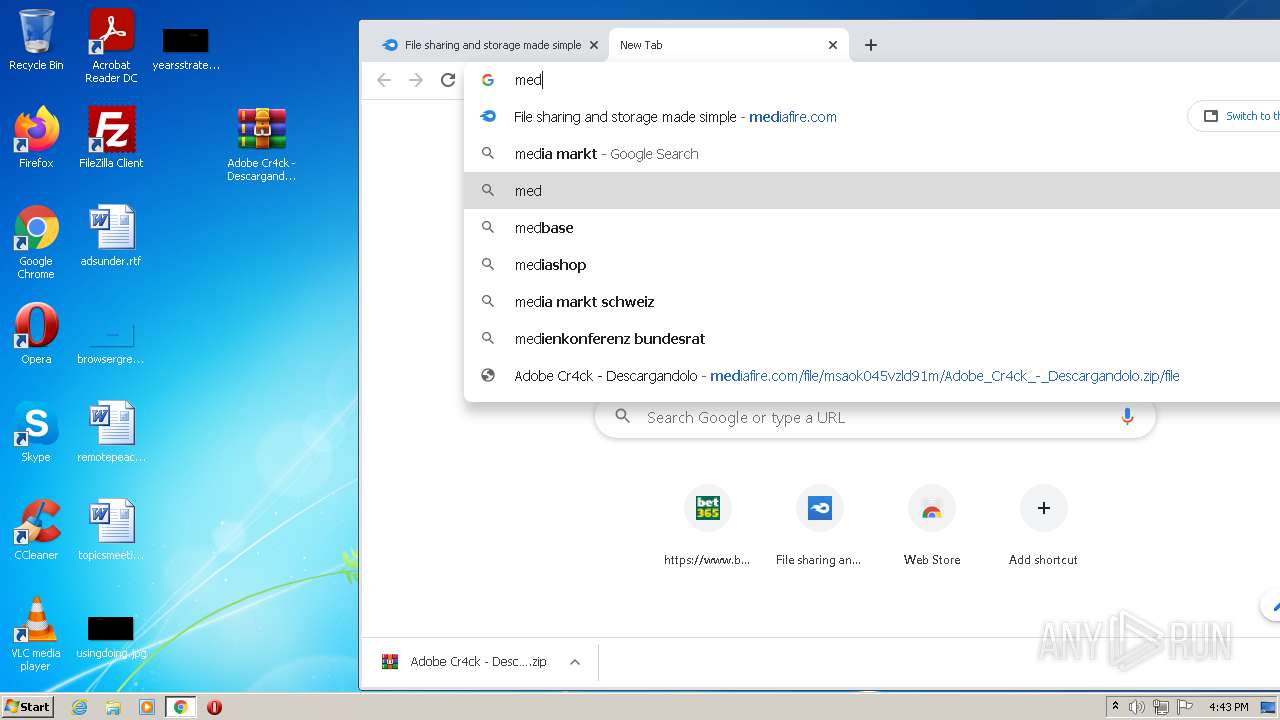Launch Opera desktop shortcut

(36, 334)
